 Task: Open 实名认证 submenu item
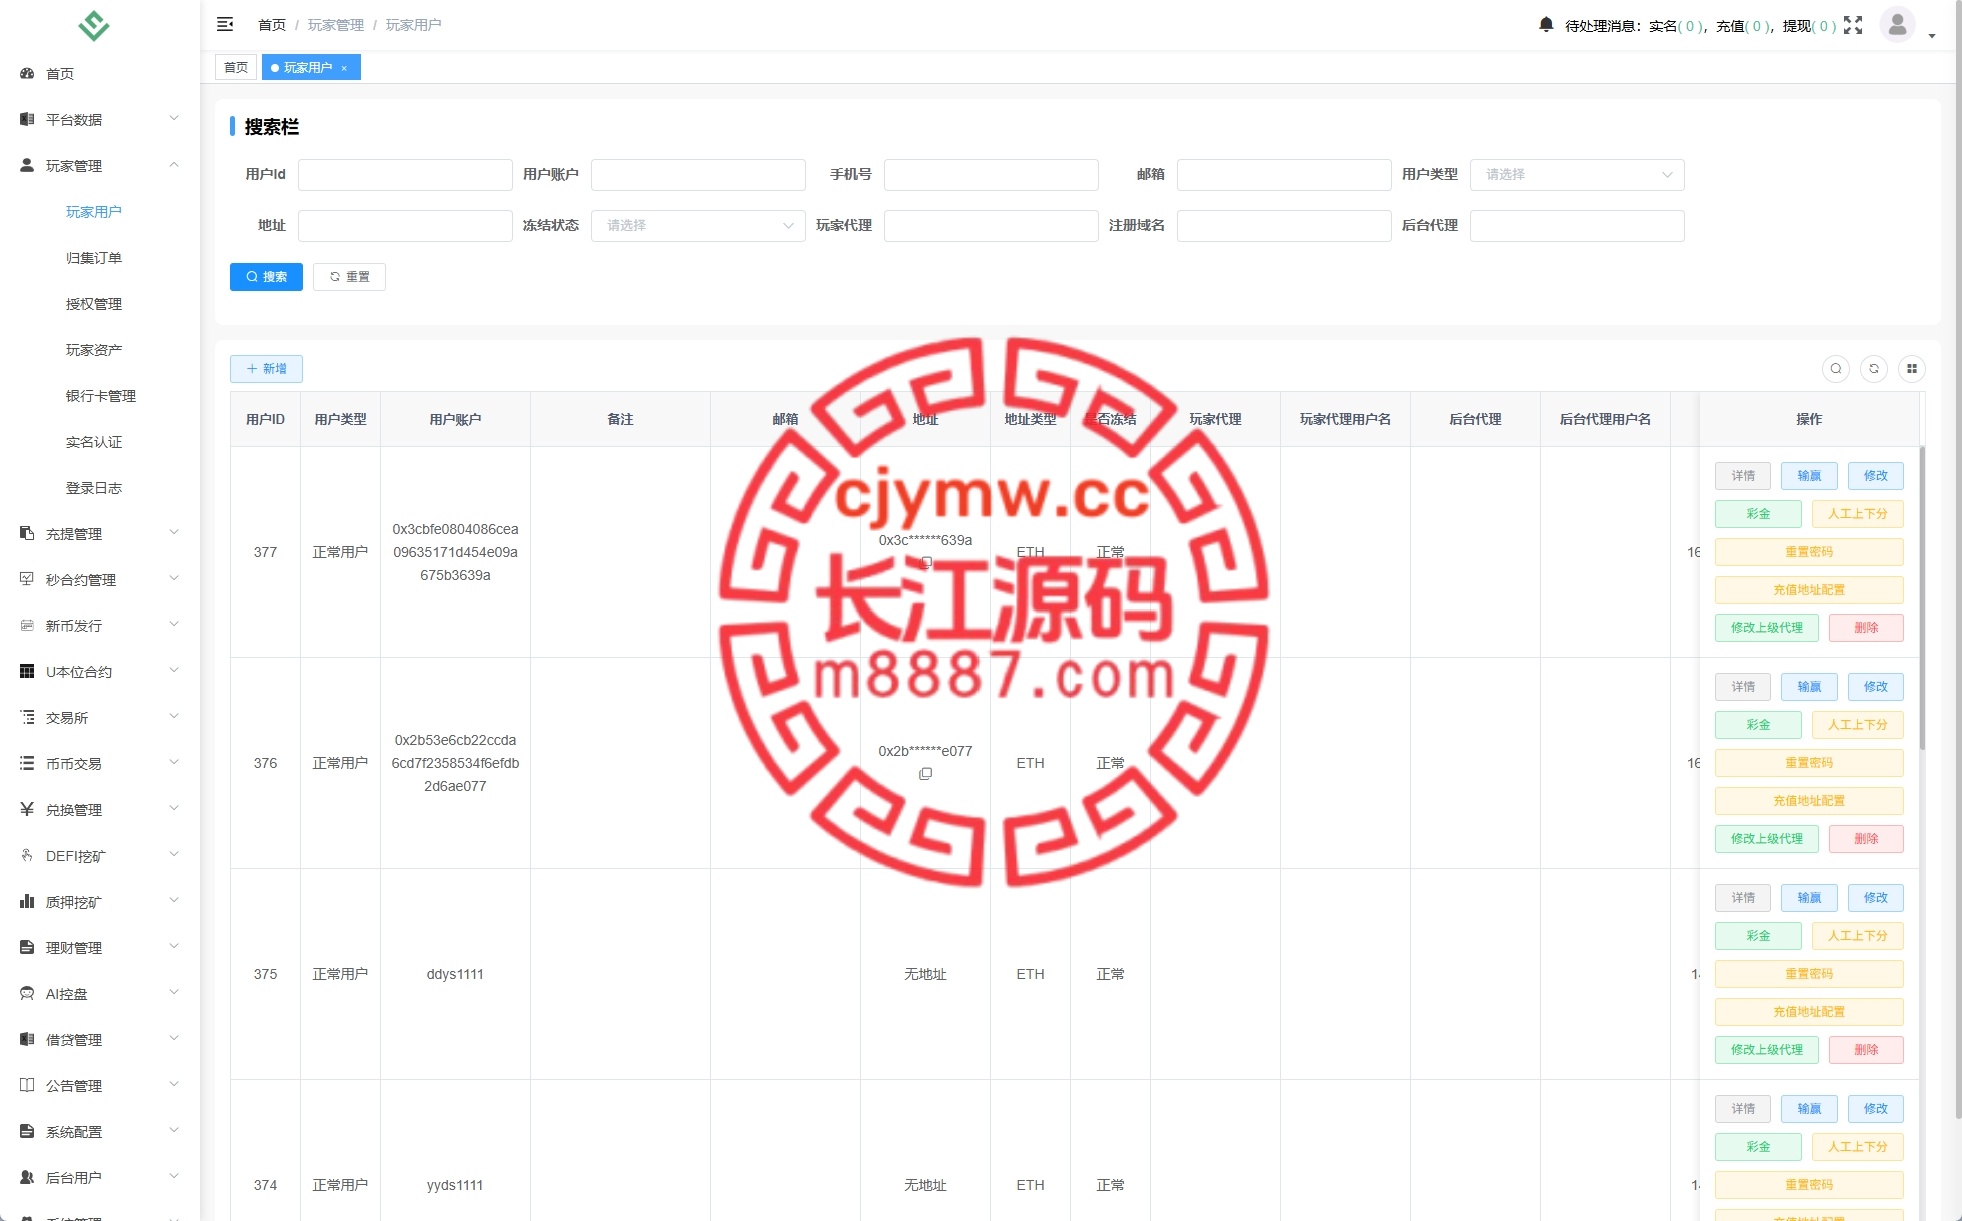94,441
